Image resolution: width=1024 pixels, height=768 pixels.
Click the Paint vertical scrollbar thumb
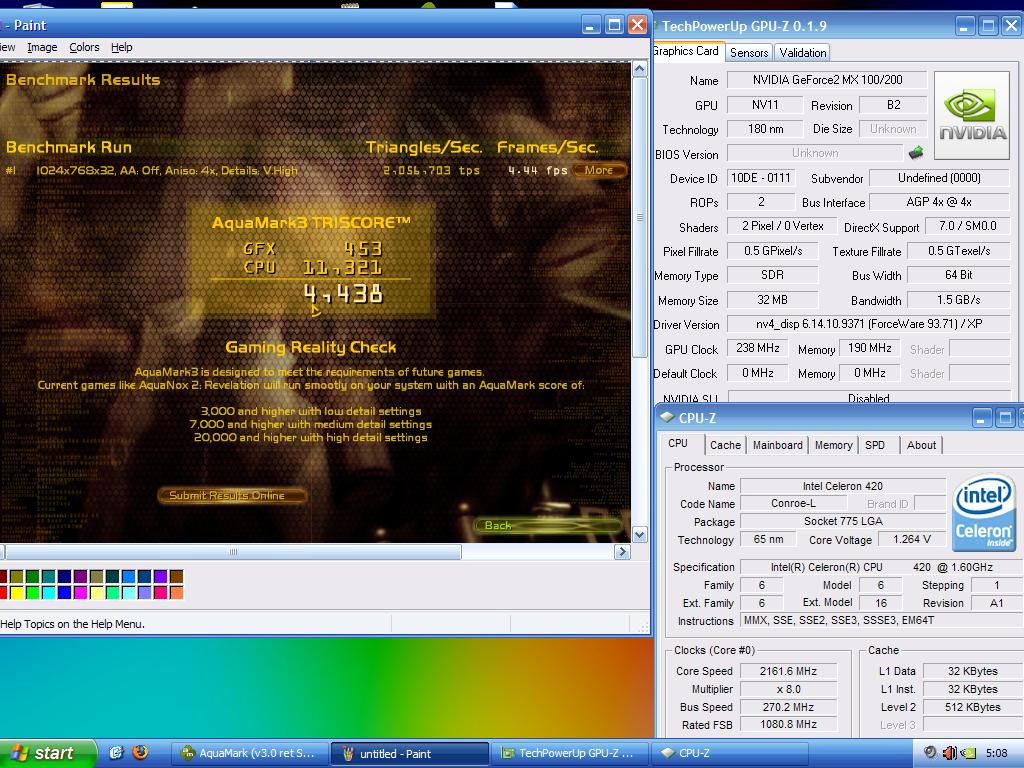(639, 217)
